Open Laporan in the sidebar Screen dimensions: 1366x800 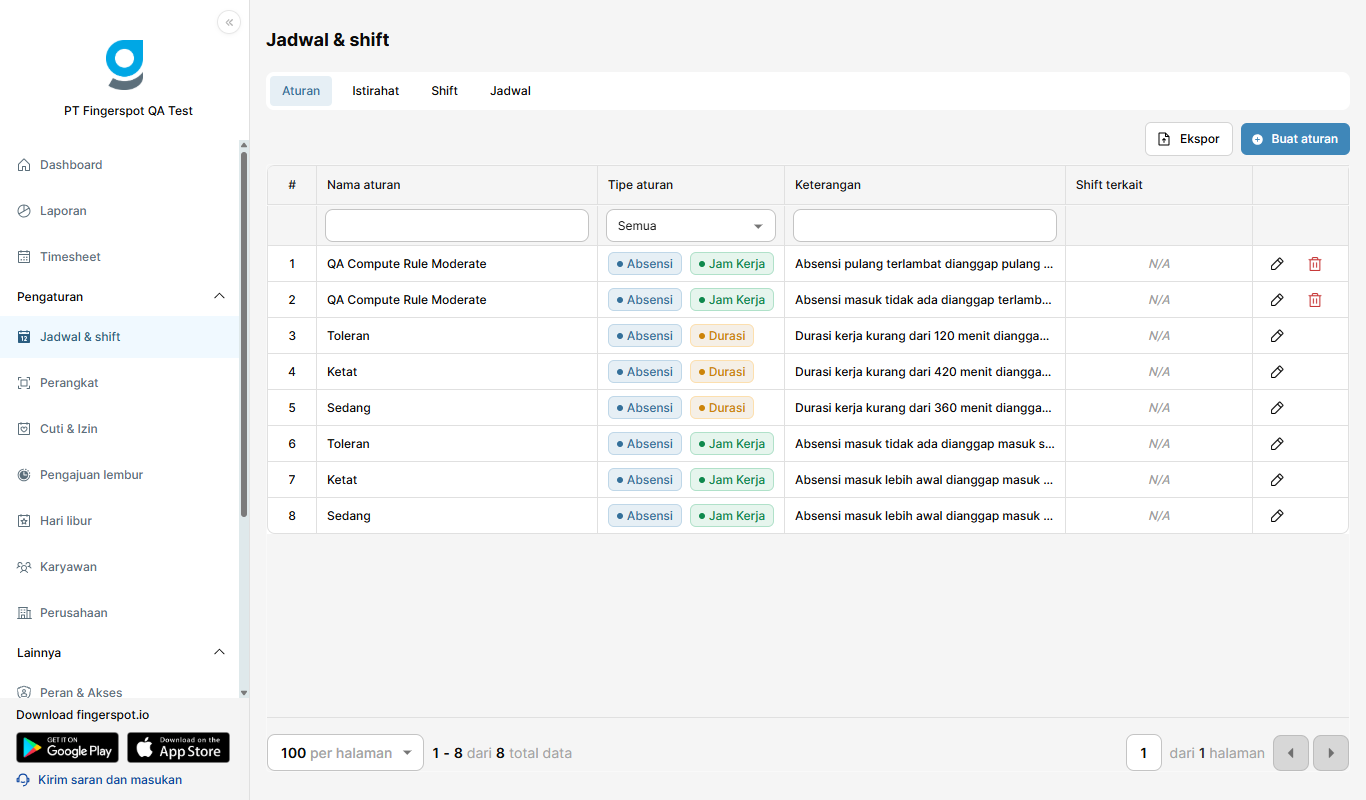coord(119,211)
